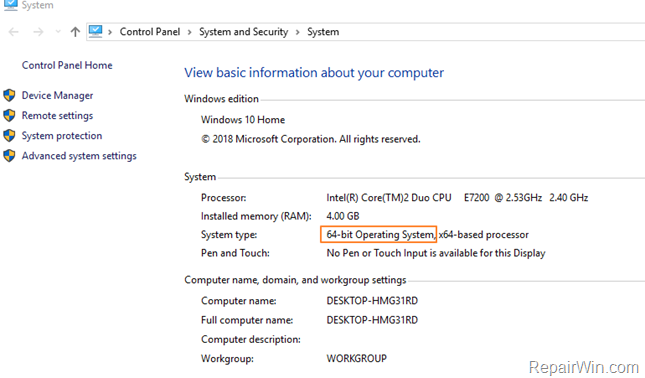Click Advanced system settings shield icon
The width and height of the screenshot is (645, 378).
9,155
